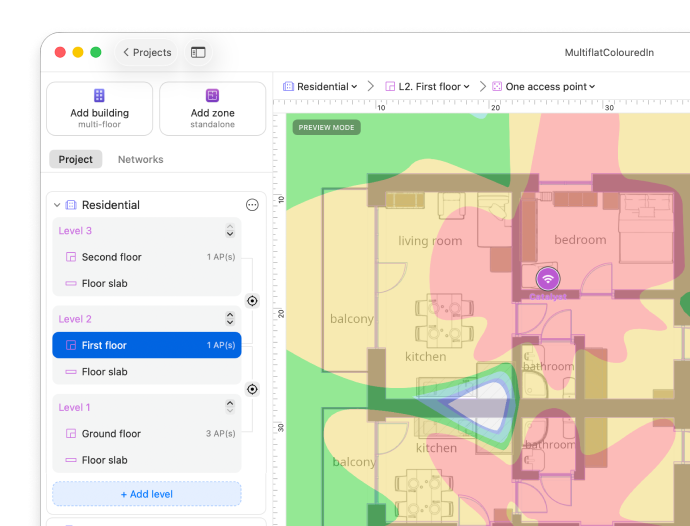
Task: Click the Residential building icon in sidebar
Action: click(71, 205)
